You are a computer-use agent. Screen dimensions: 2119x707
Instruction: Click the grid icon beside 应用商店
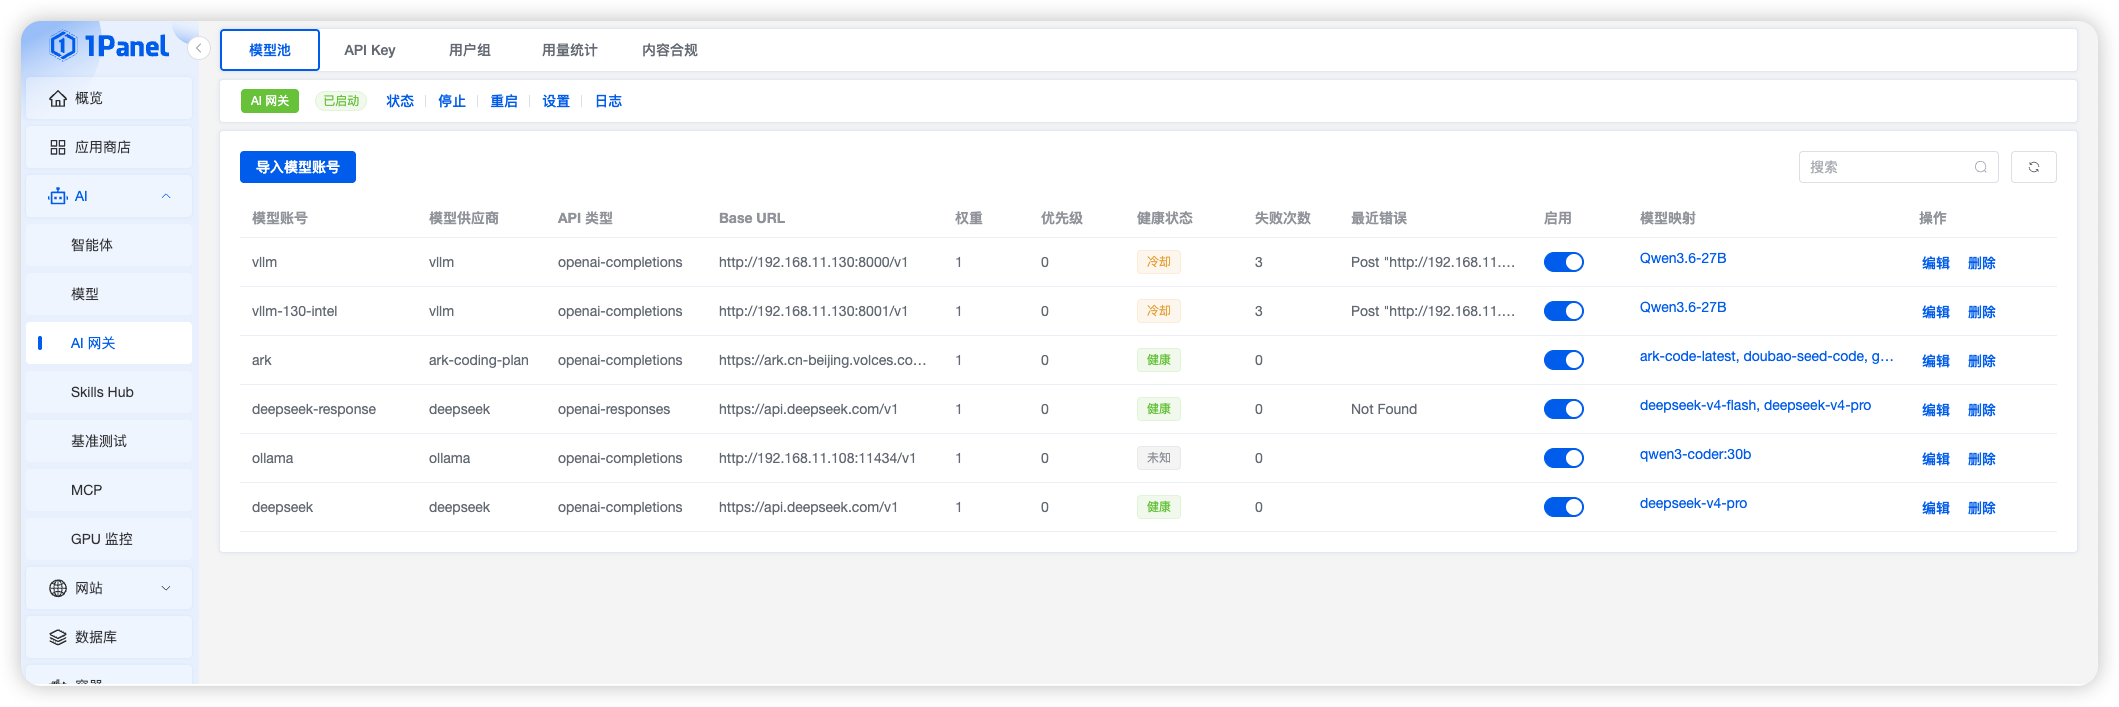[58, 147]
